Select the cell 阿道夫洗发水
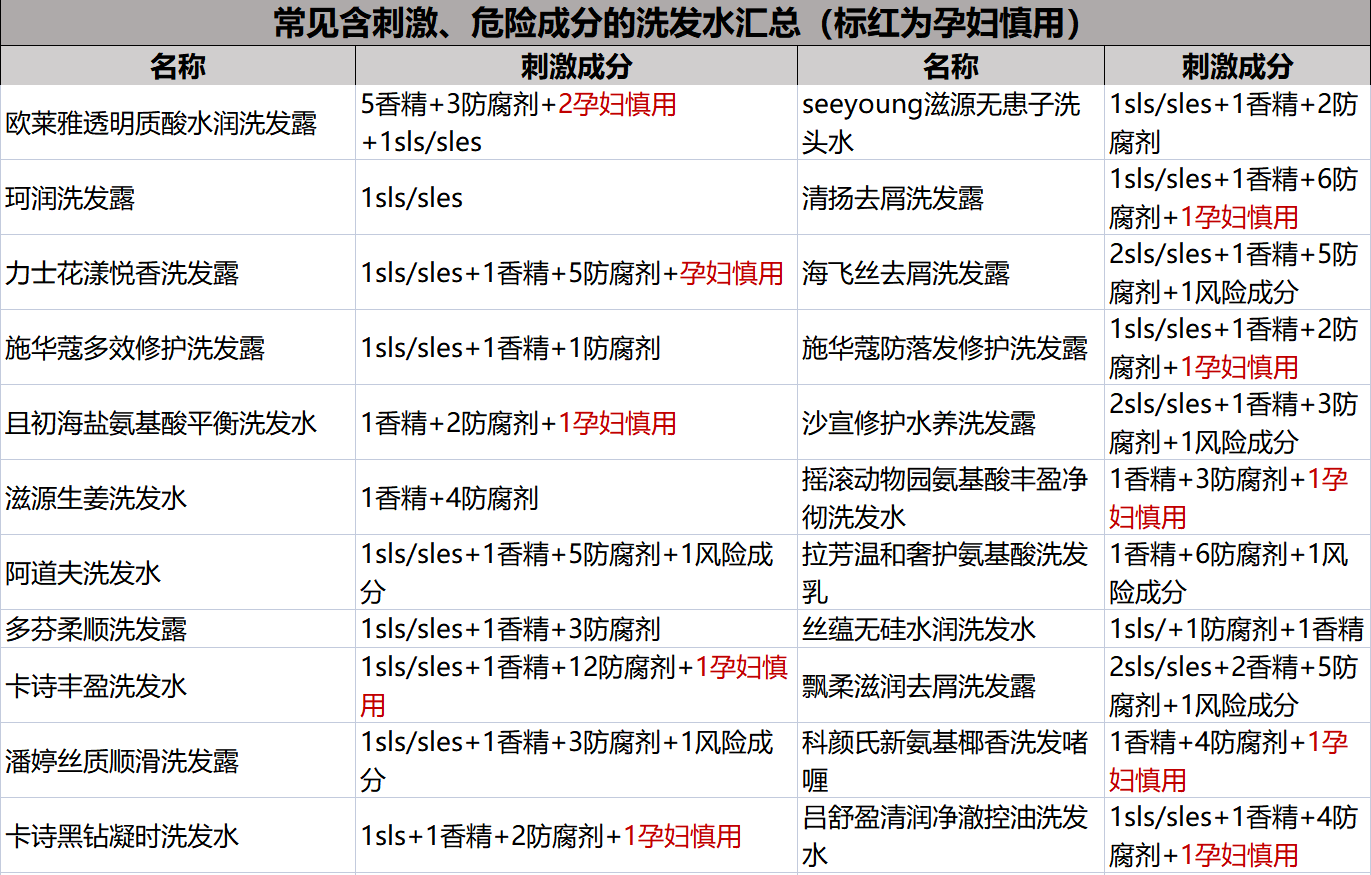The image size is (1371, 875). point(178,572)
